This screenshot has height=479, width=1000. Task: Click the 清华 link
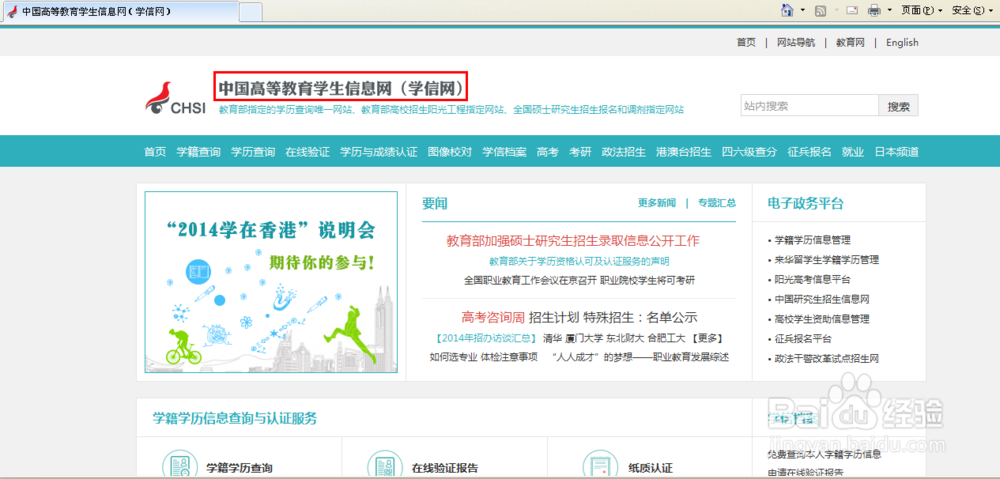tap(552, 338)
